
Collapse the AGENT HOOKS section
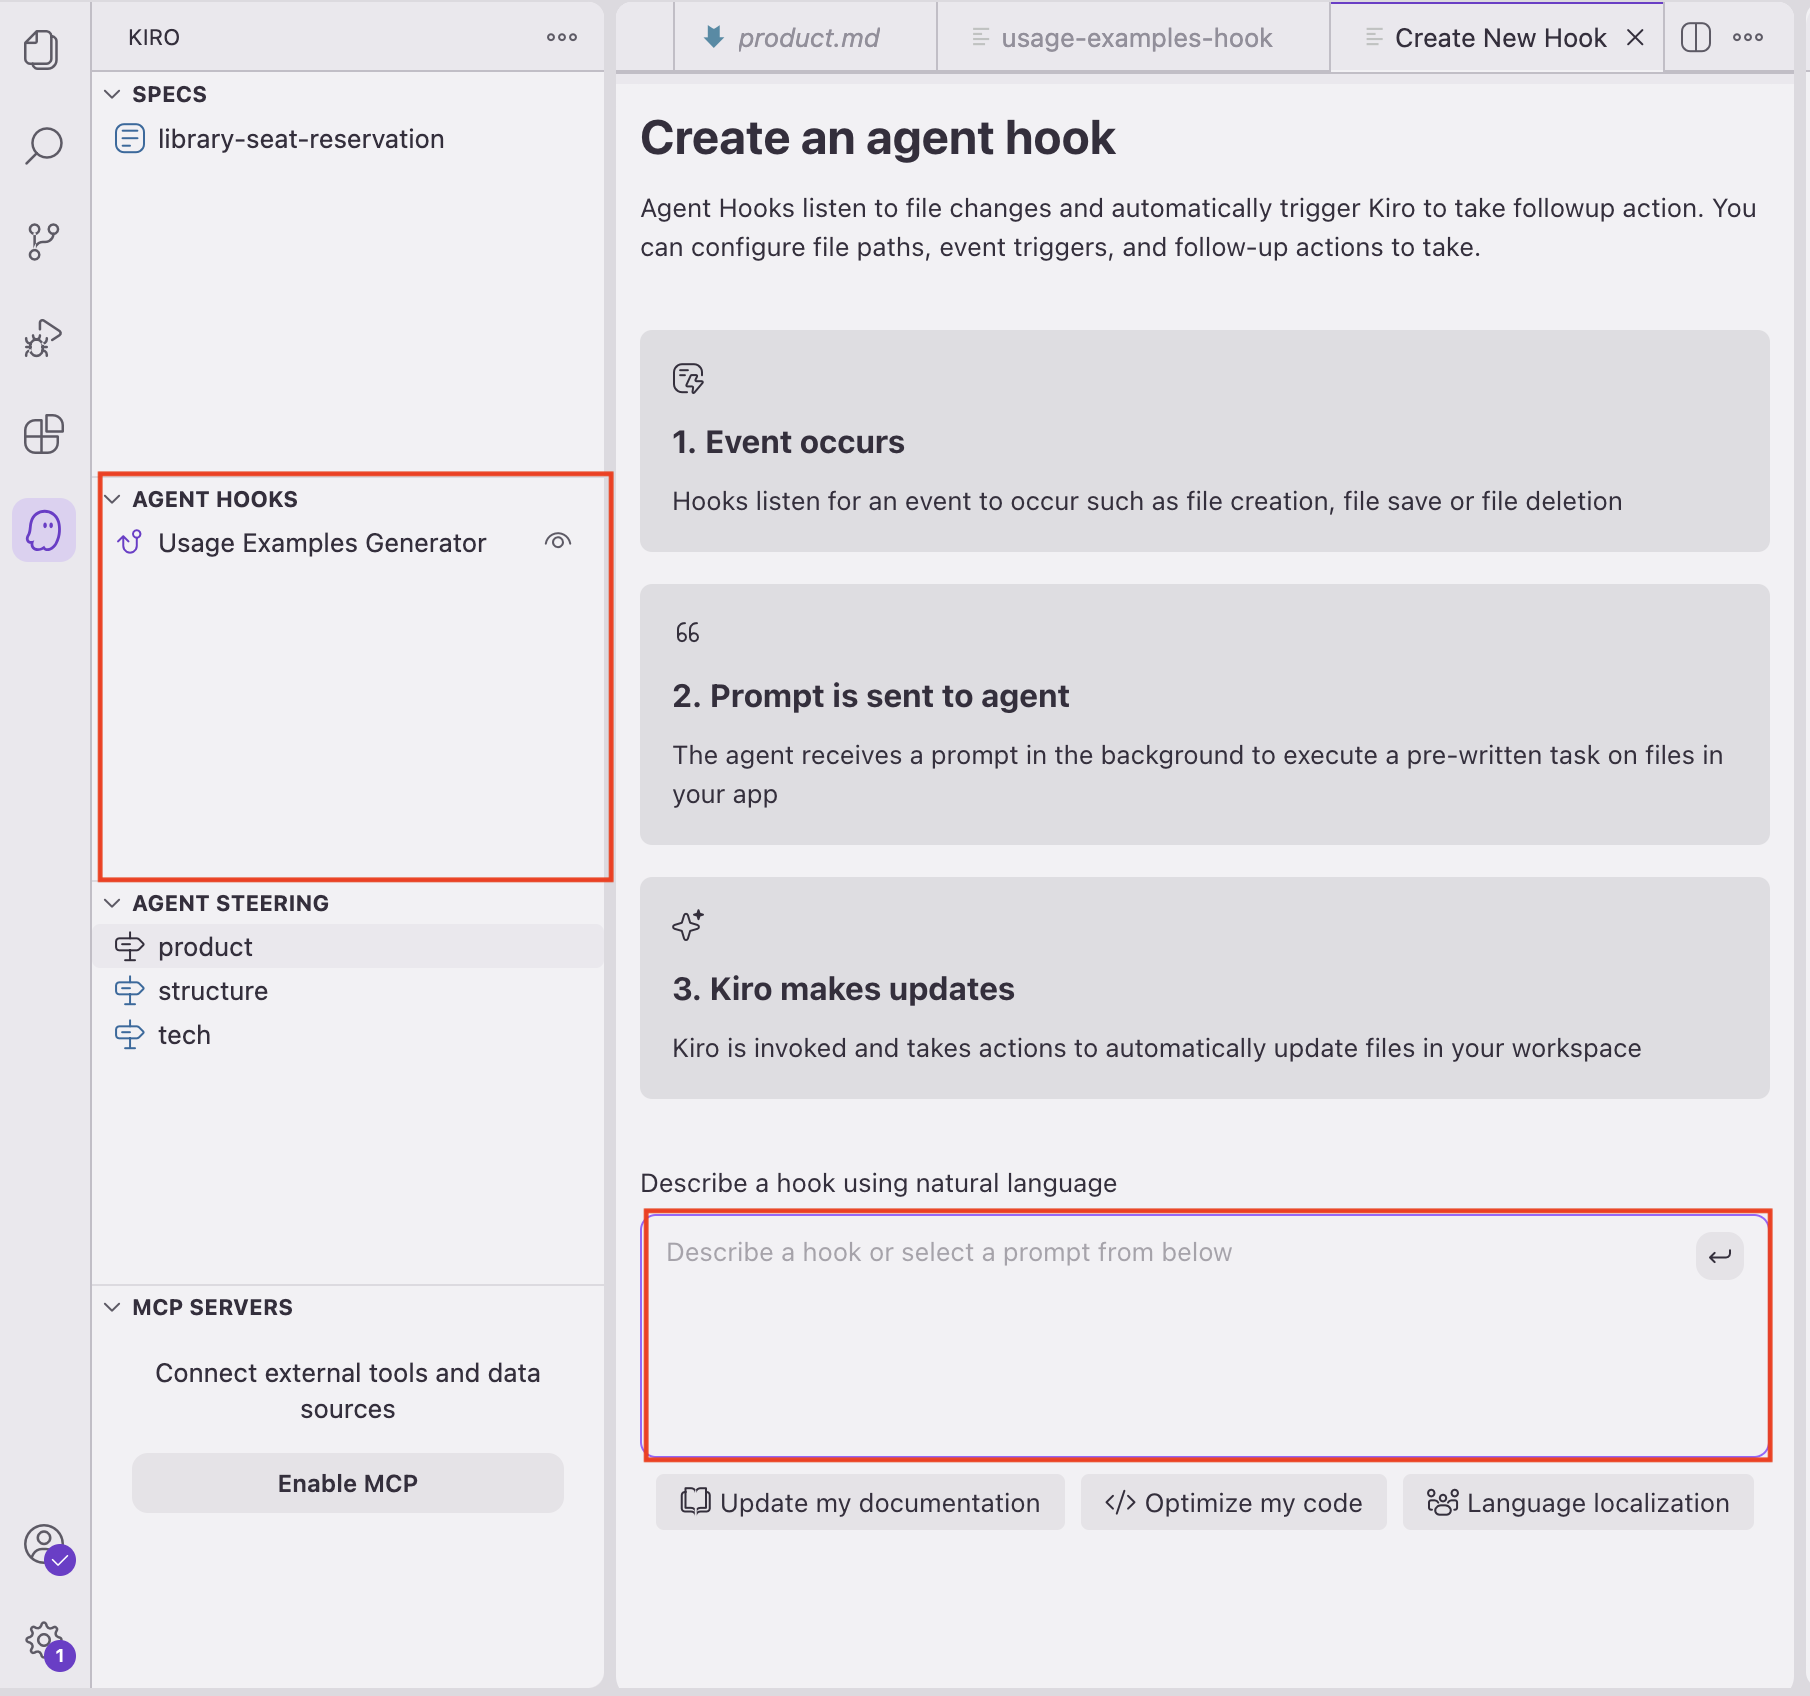point(112,499)
